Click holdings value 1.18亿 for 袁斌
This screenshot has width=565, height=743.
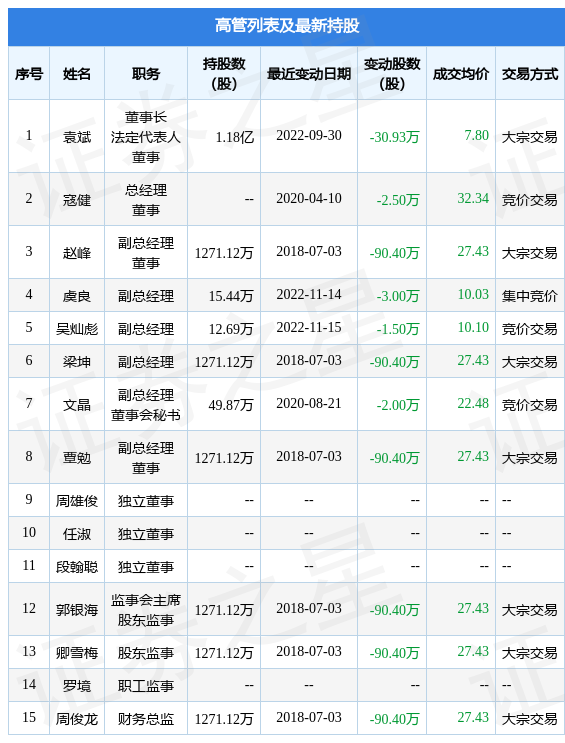pyautogui.click(x=235, y=137)
